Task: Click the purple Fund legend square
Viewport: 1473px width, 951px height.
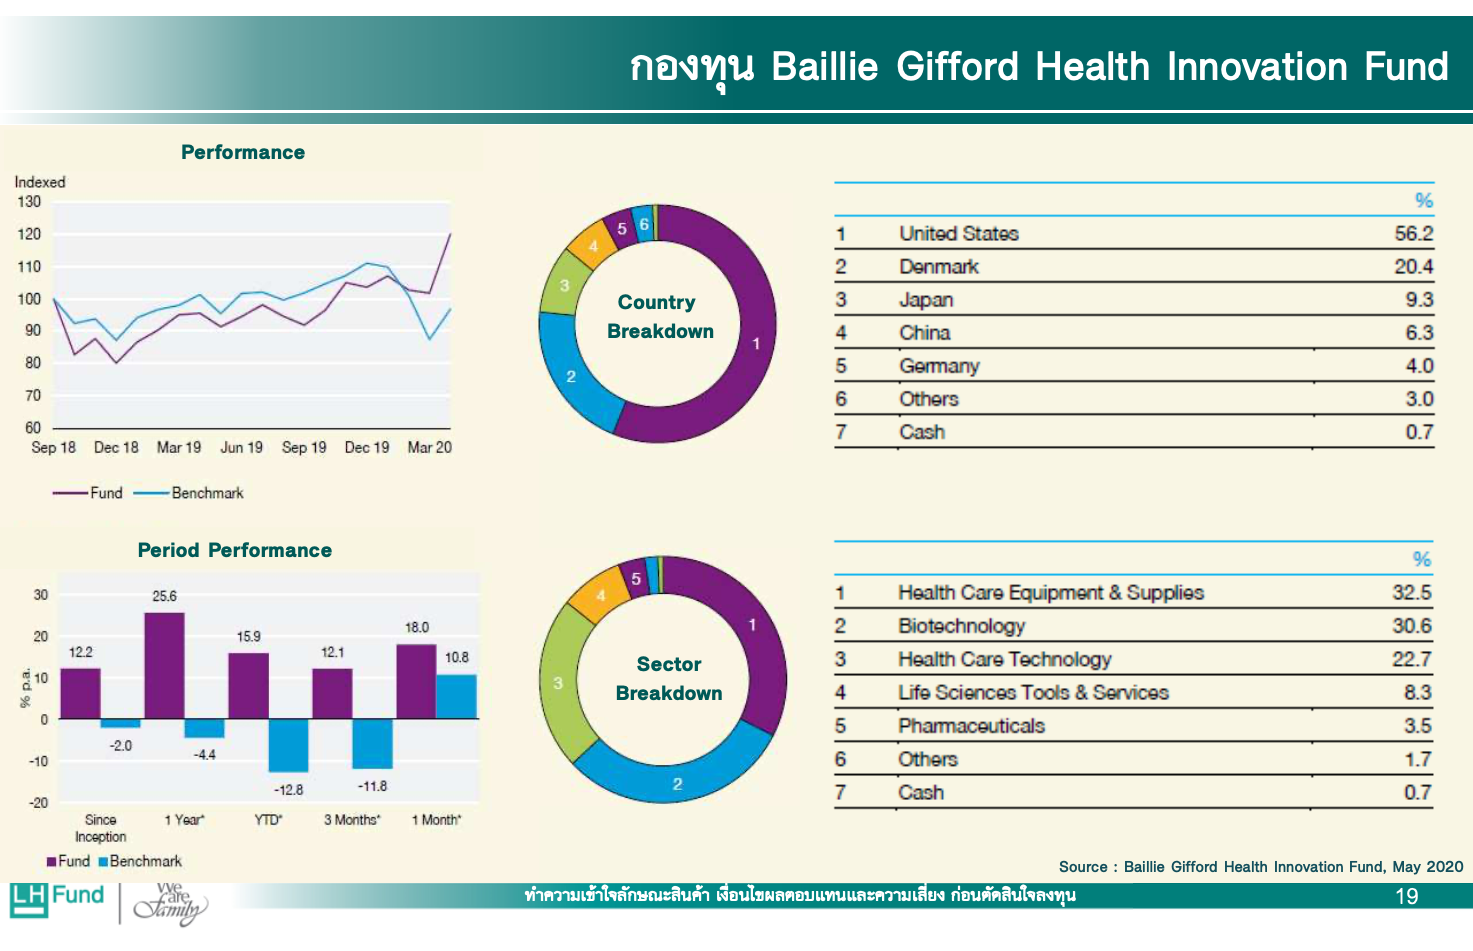Action: [51, 862]
